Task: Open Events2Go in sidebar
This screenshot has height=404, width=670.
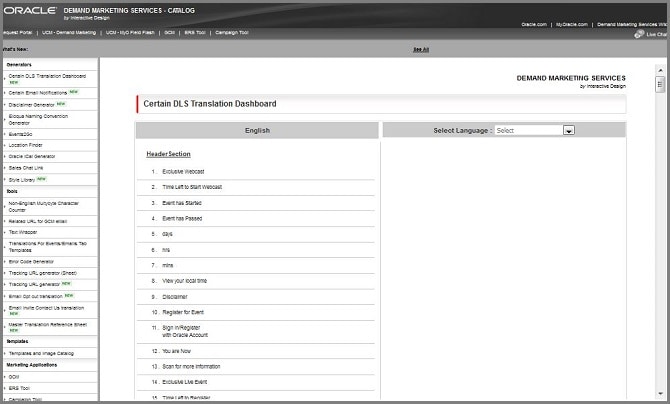Action: (20, 134)
